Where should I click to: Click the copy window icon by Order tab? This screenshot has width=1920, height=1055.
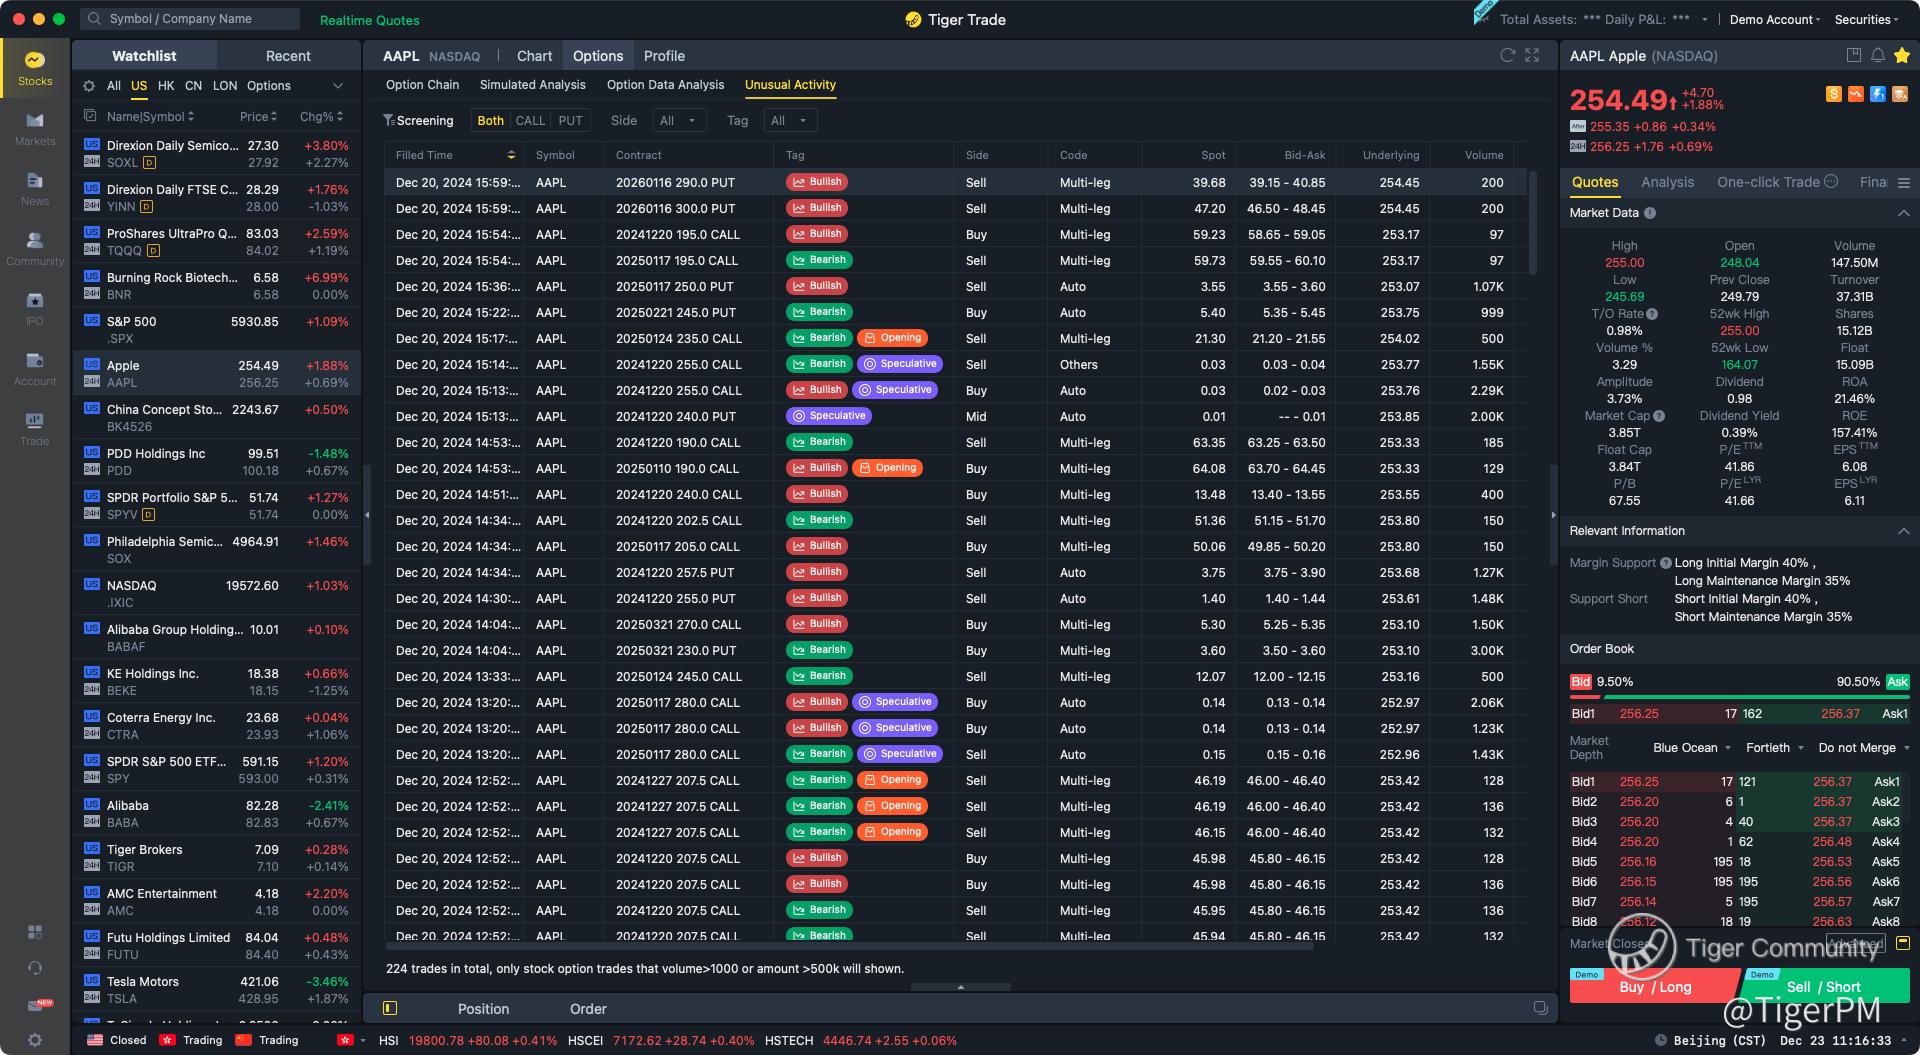tap(1540, 1008)
